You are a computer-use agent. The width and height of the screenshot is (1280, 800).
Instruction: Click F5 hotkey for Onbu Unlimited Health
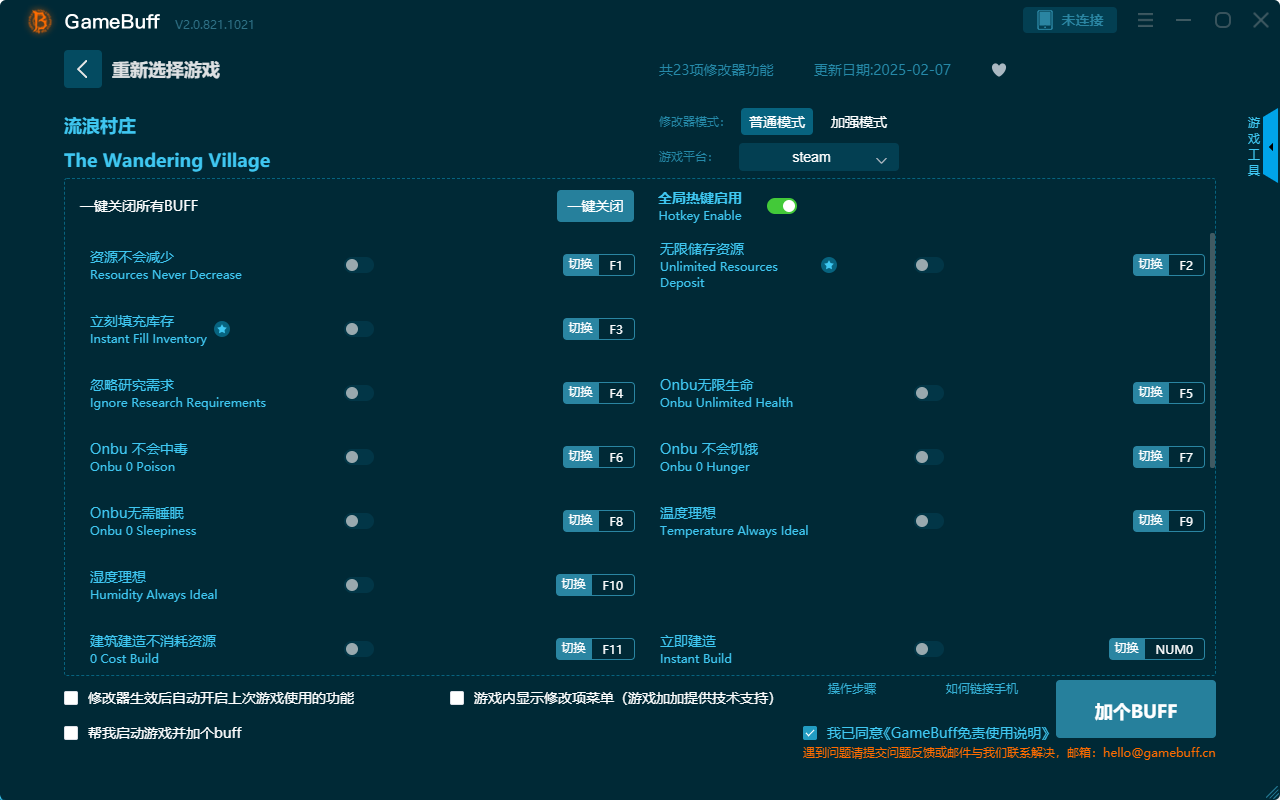pyautogui.click(x=1169, y=393)
